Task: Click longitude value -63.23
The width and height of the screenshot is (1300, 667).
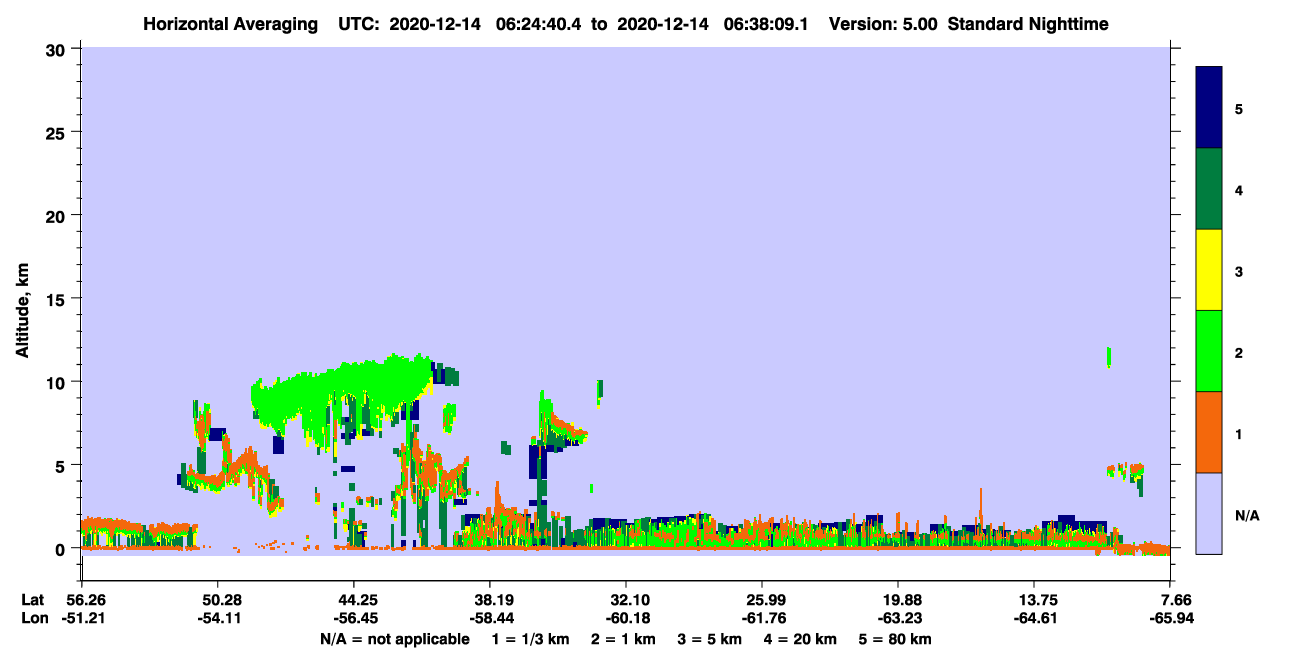Action: [898, 618]
